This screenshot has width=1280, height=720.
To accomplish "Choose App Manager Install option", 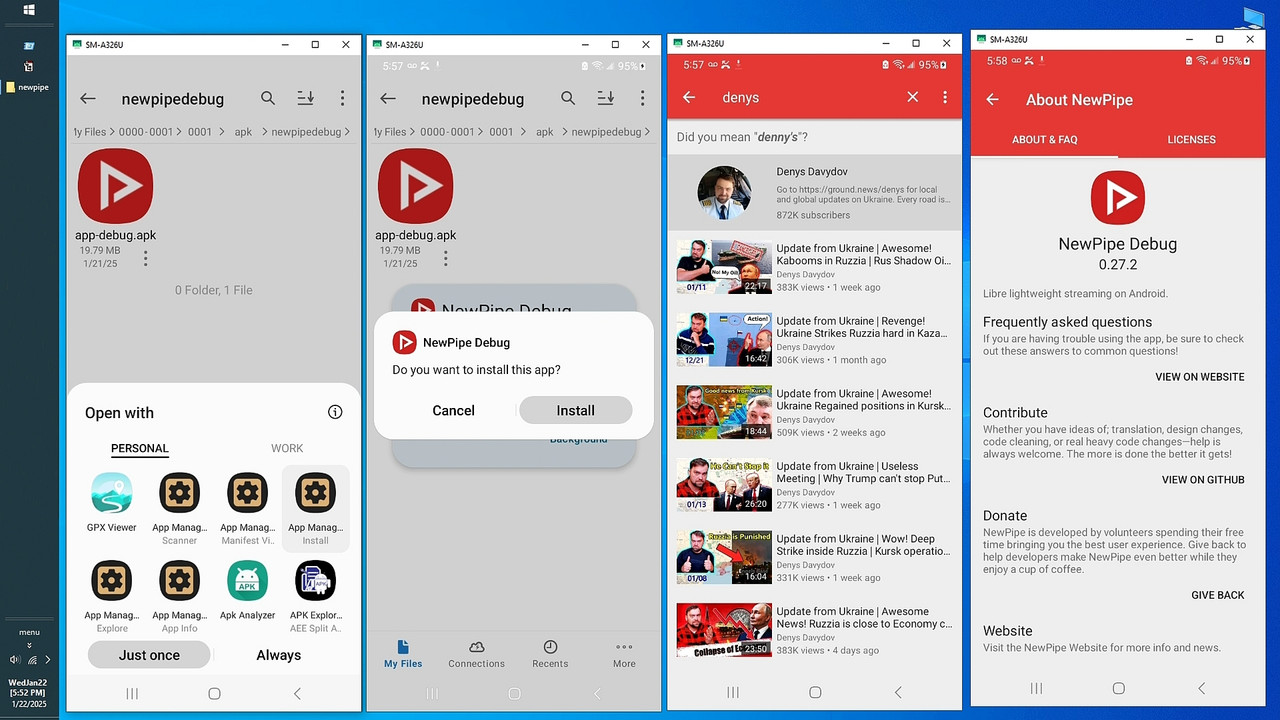I will click(x=315, y=509).
